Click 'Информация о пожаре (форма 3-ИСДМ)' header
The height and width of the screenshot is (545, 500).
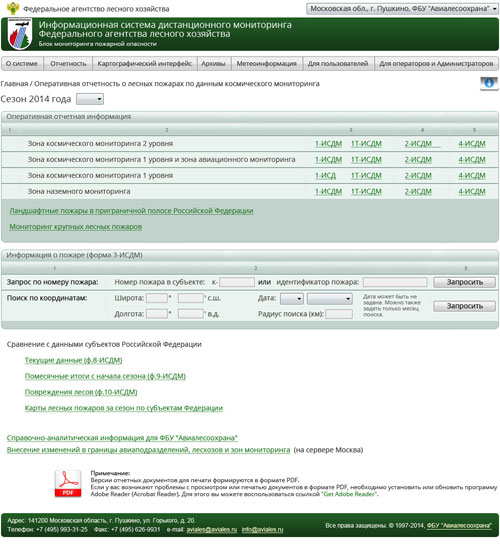(x=250, y=255)
